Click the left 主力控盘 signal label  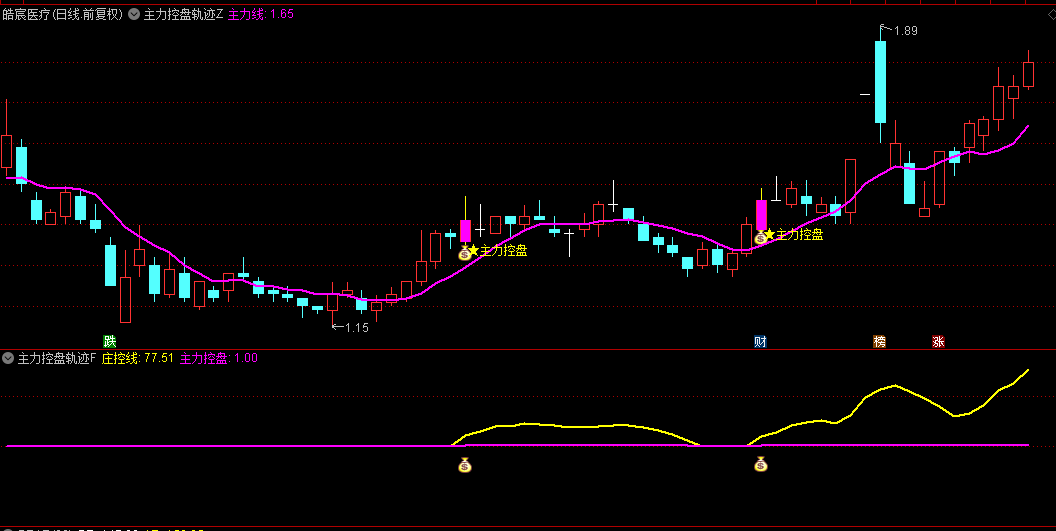(504, 251)
